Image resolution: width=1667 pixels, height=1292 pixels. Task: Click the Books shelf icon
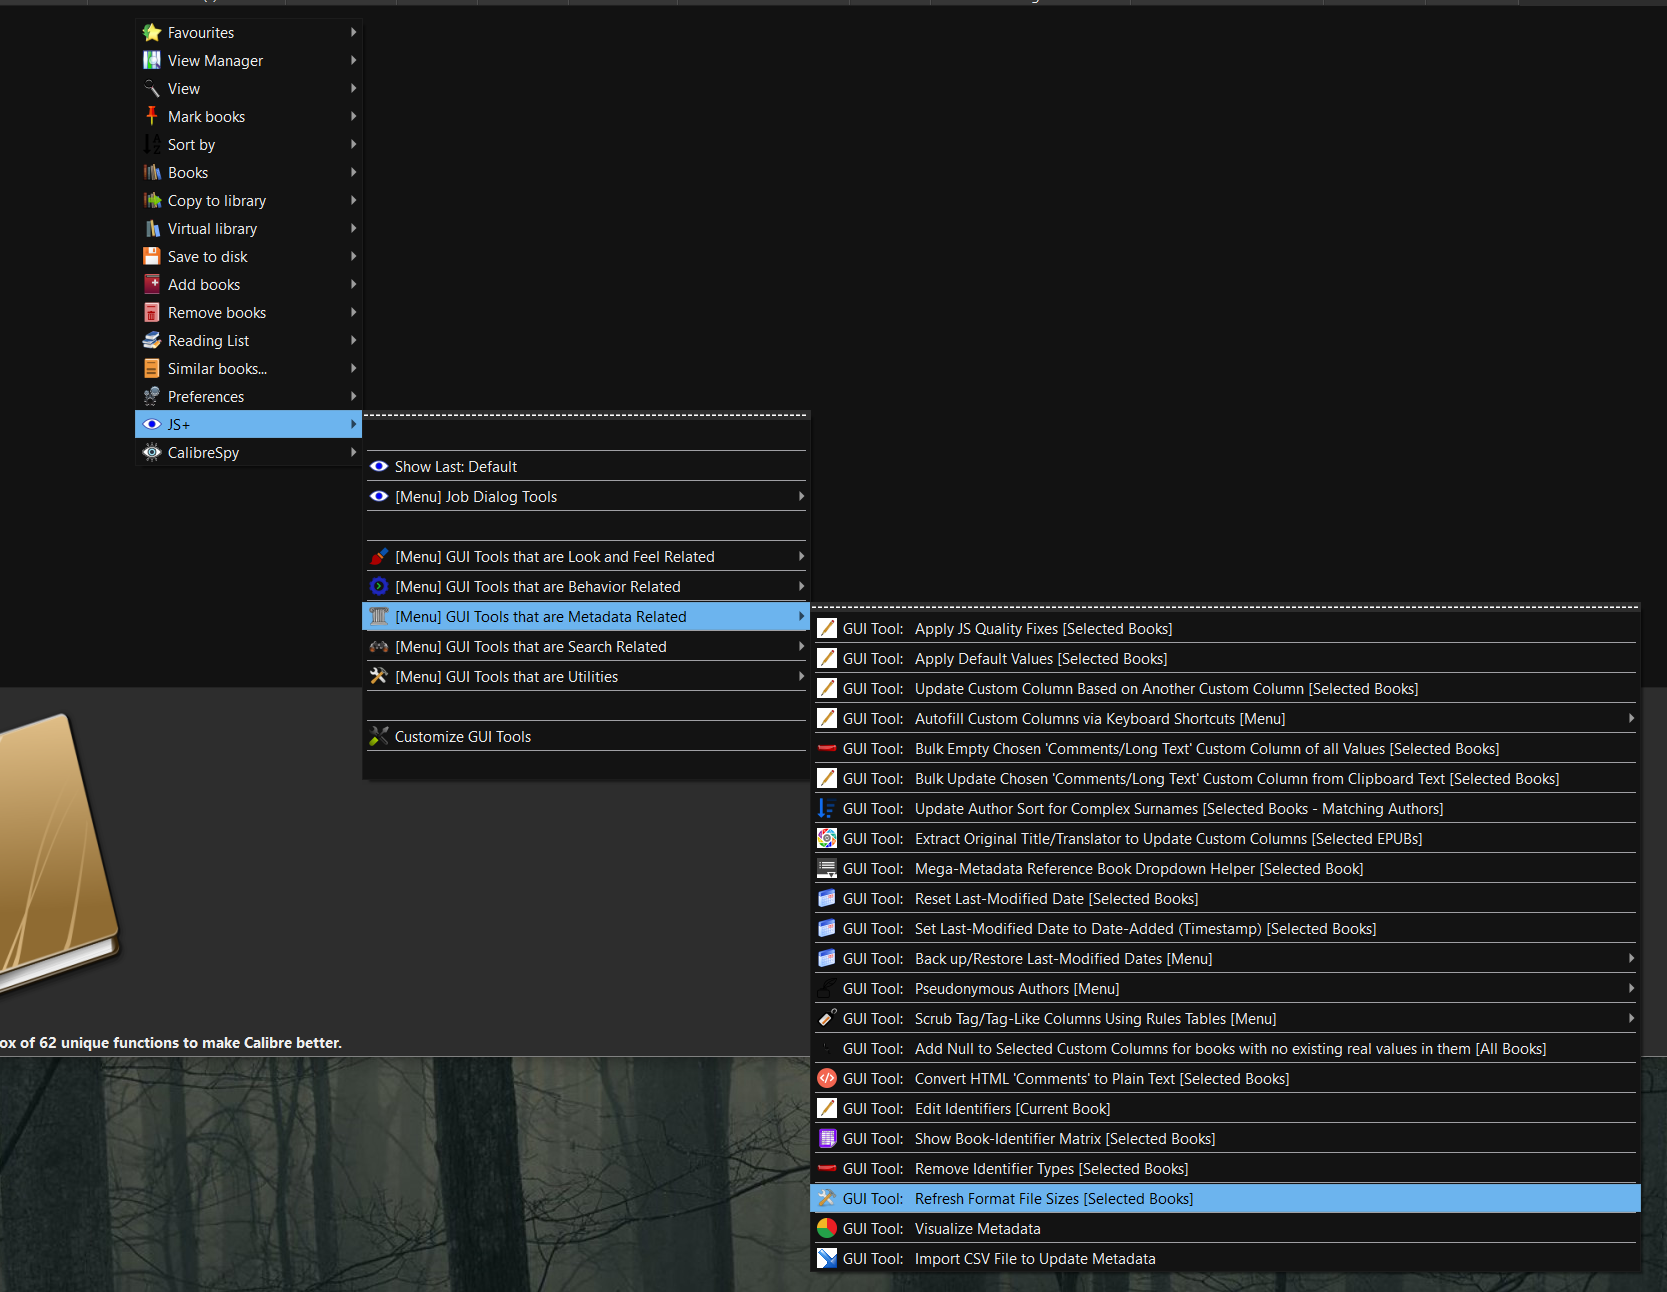click(152, 173)
